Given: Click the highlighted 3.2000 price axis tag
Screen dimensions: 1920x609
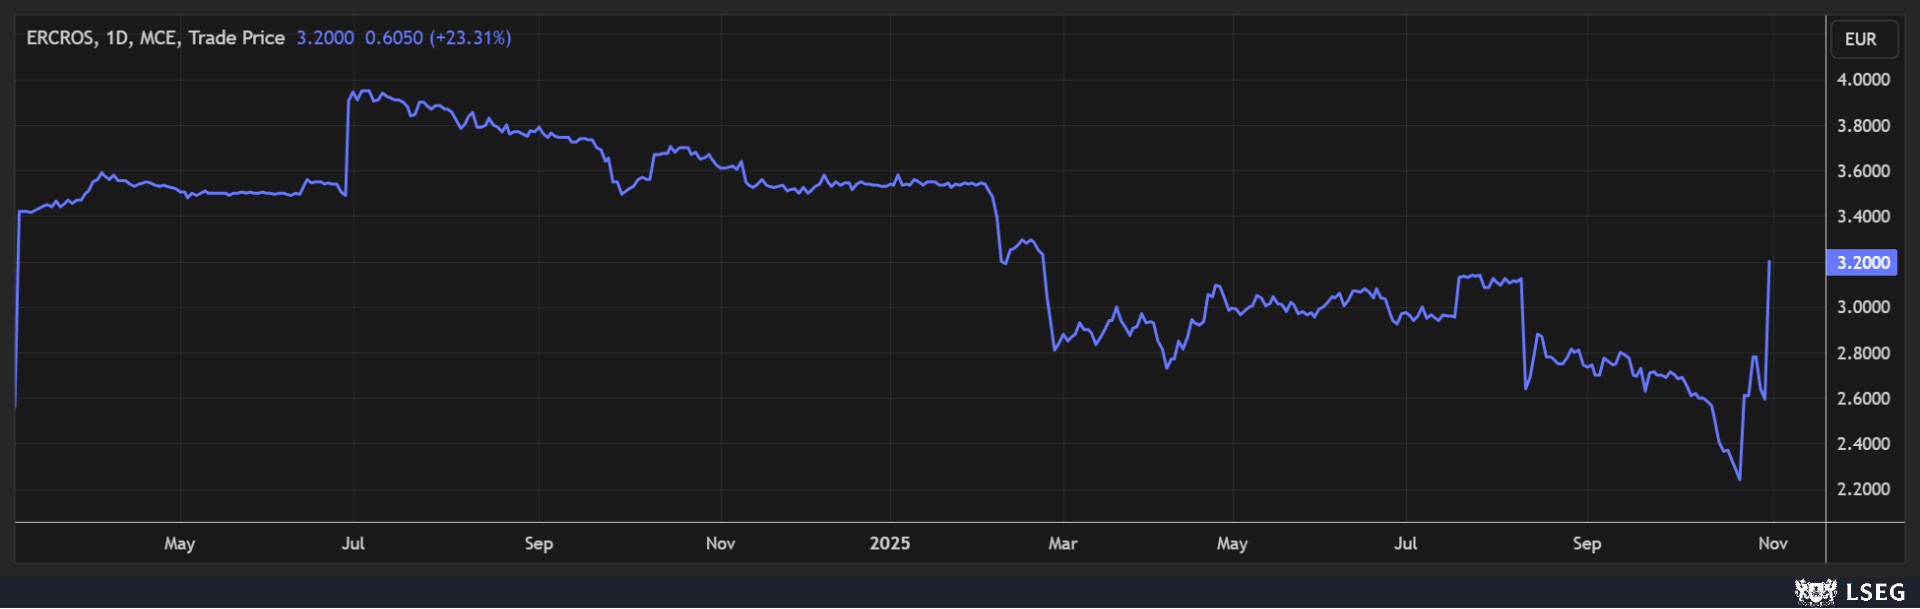Looking at the screenshot, I should point(1862,263).
